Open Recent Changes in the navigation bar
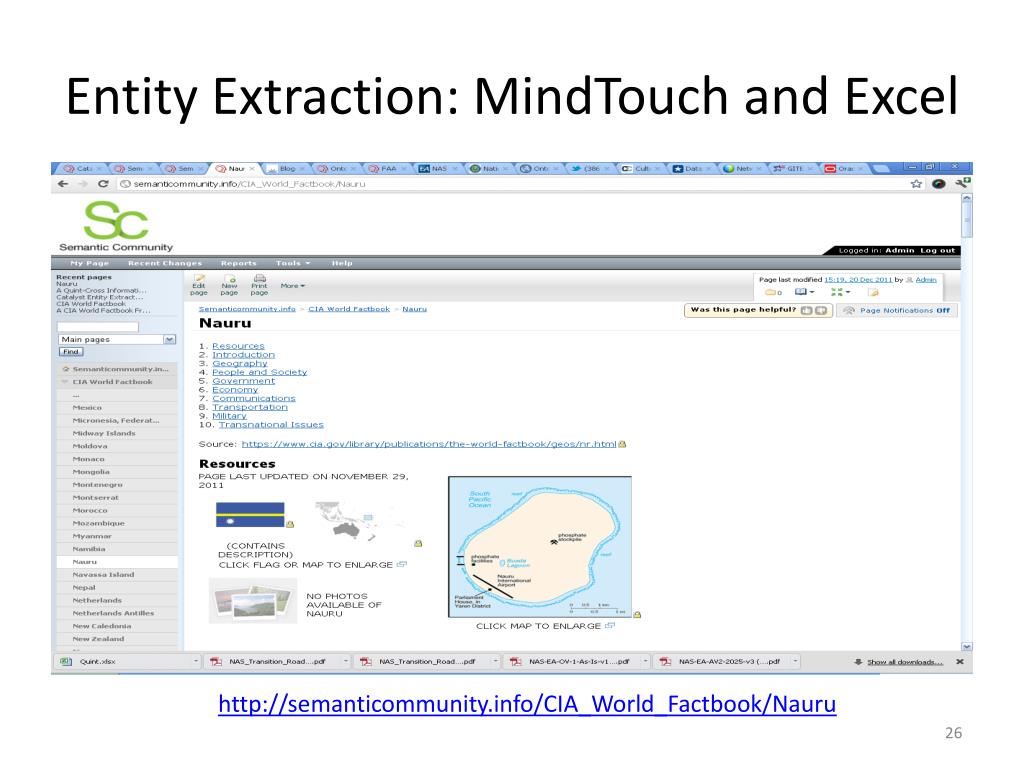 [x=165, y=263]
